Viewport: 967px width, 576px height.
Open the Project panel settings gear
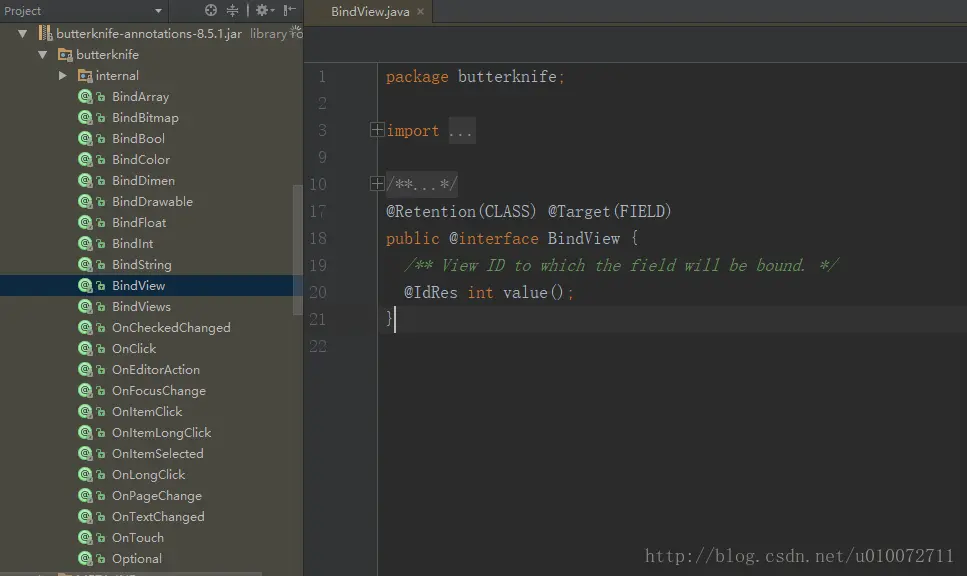click(x=265, y=10)
